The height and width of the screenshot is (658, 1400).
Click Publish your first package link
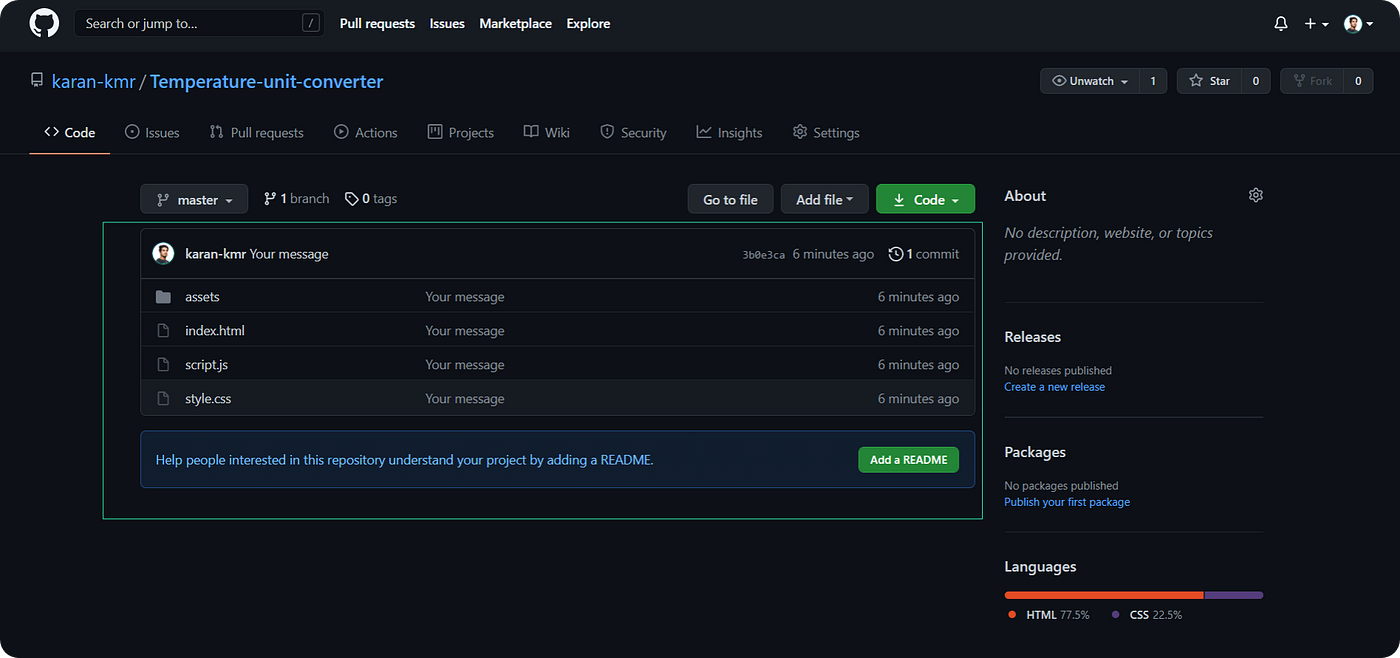click(x=1067, y=502)
